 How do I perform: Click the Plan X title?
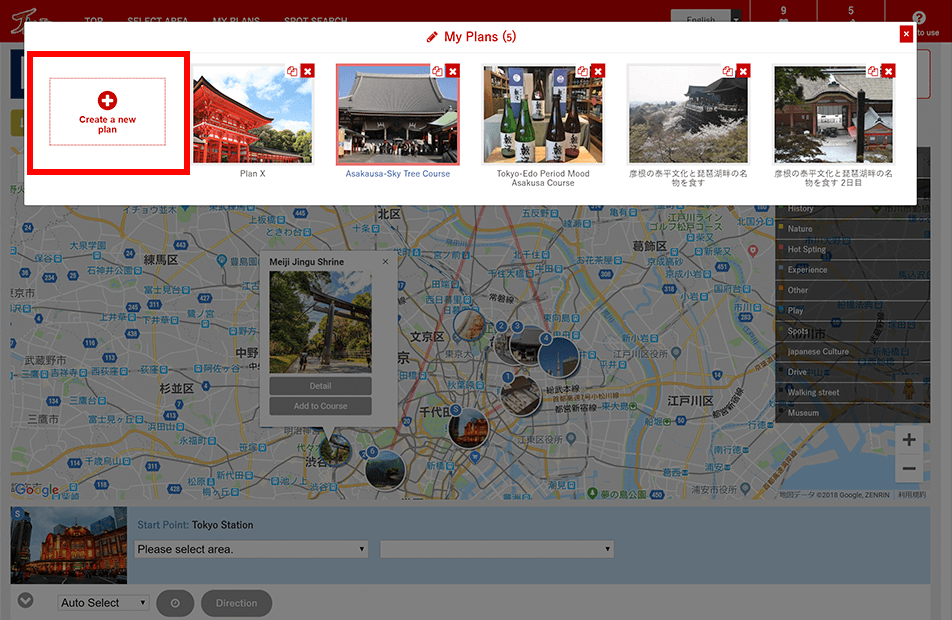point(253,174)
